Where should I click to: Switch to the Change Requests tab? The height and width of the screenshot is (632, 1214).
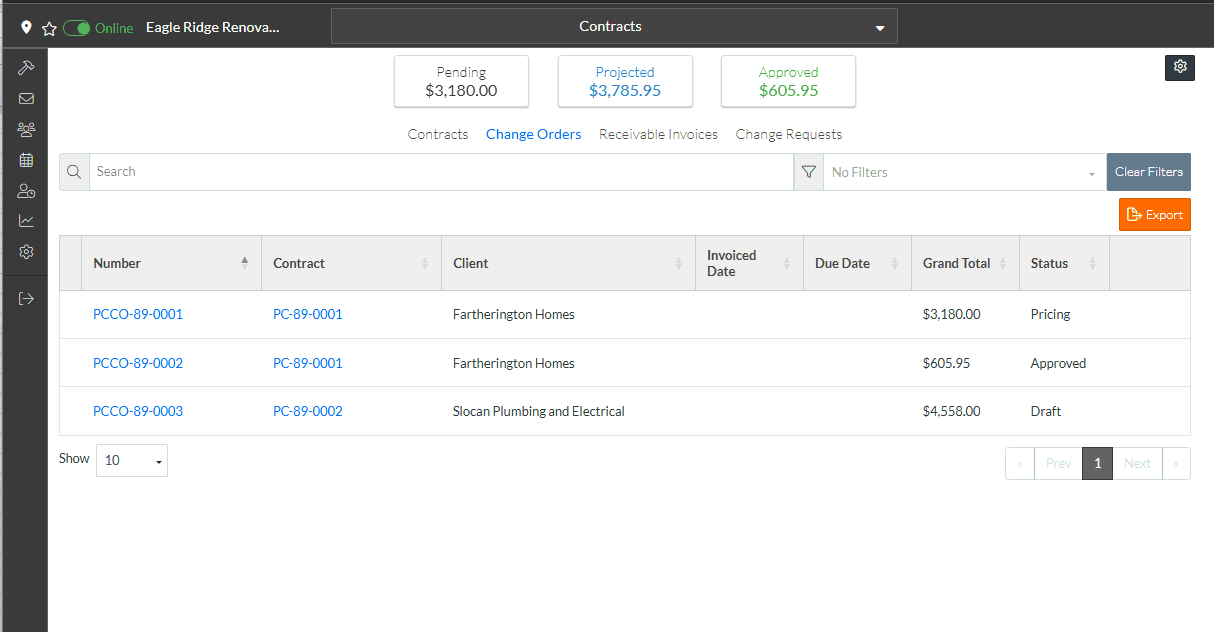pos(788,134)
